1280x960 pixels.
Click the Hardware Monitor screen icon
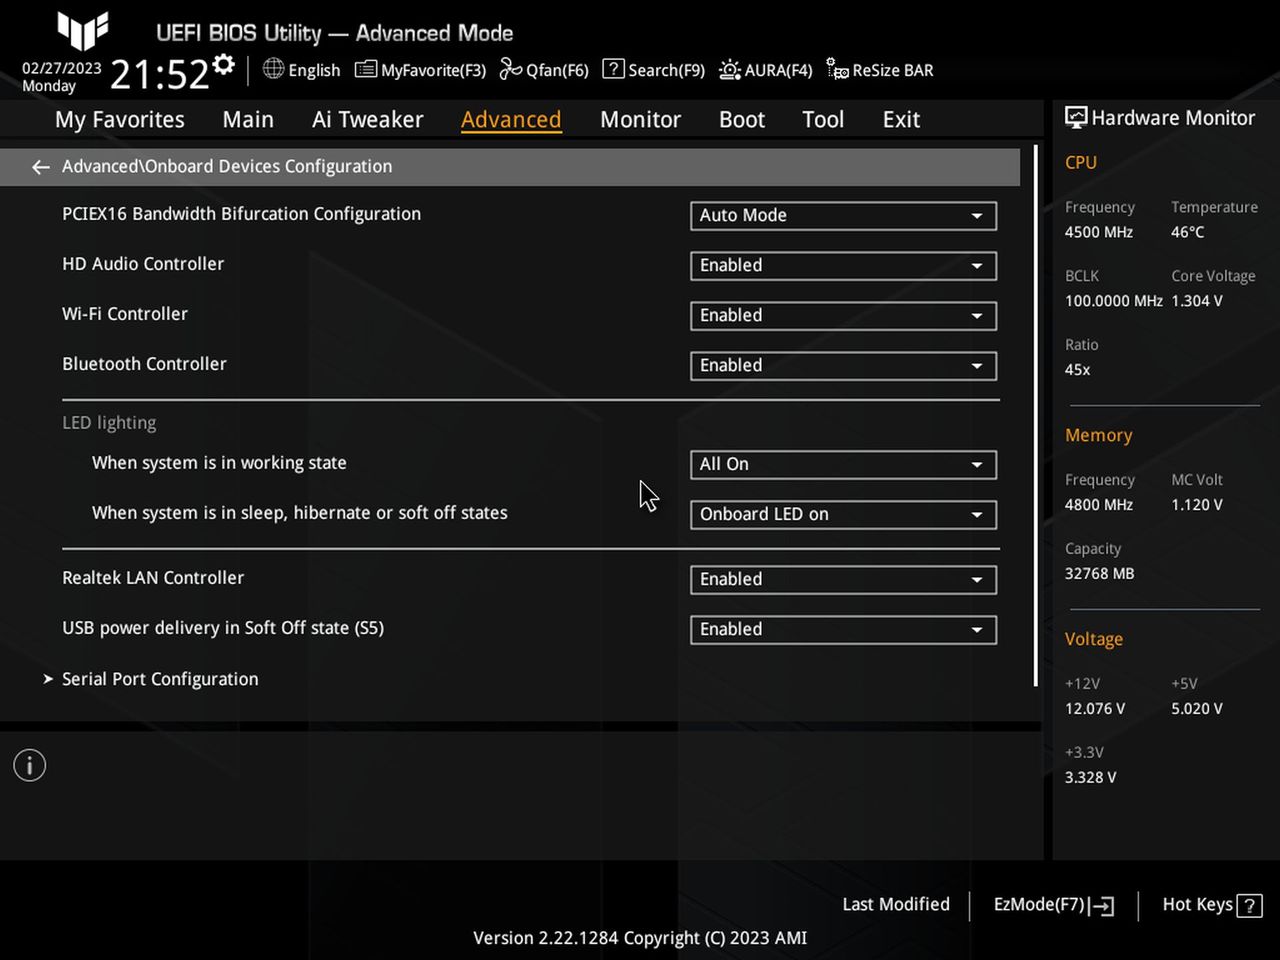1076,118
